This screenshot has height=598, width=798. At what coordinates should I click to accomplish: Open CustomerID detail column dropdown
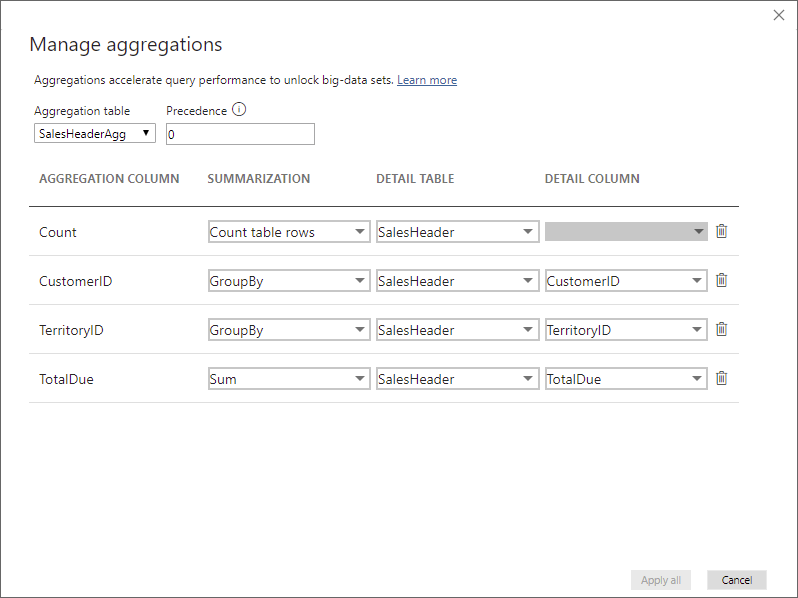click(x=626, y=280)
